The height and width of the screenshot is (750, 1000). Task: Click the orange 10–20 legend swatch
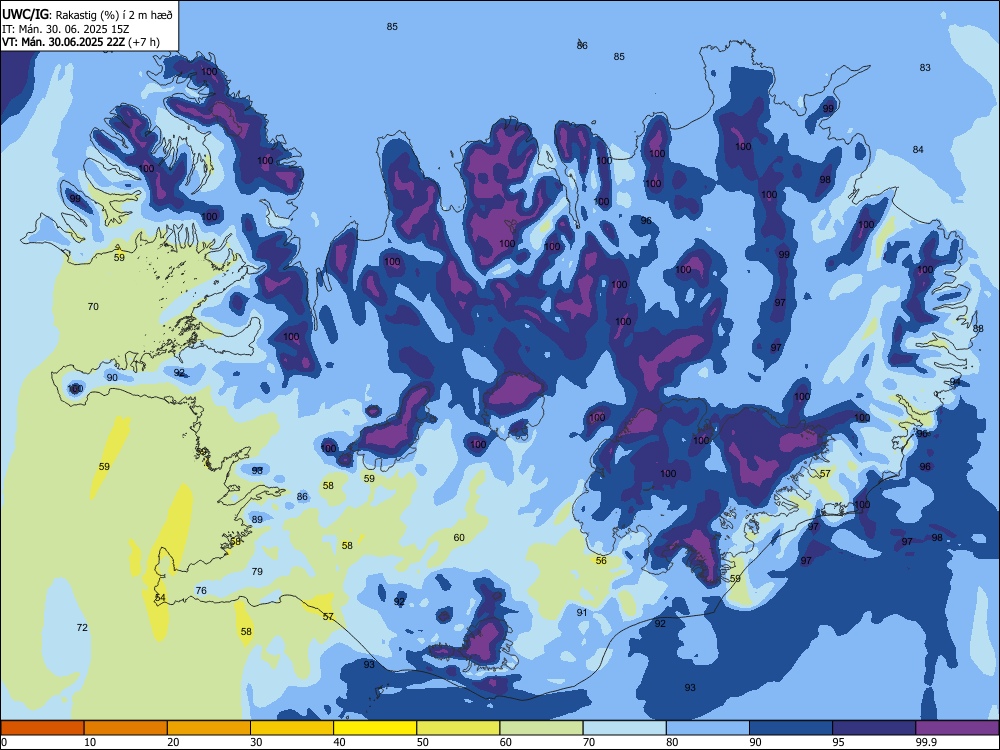tap(126, 728)
